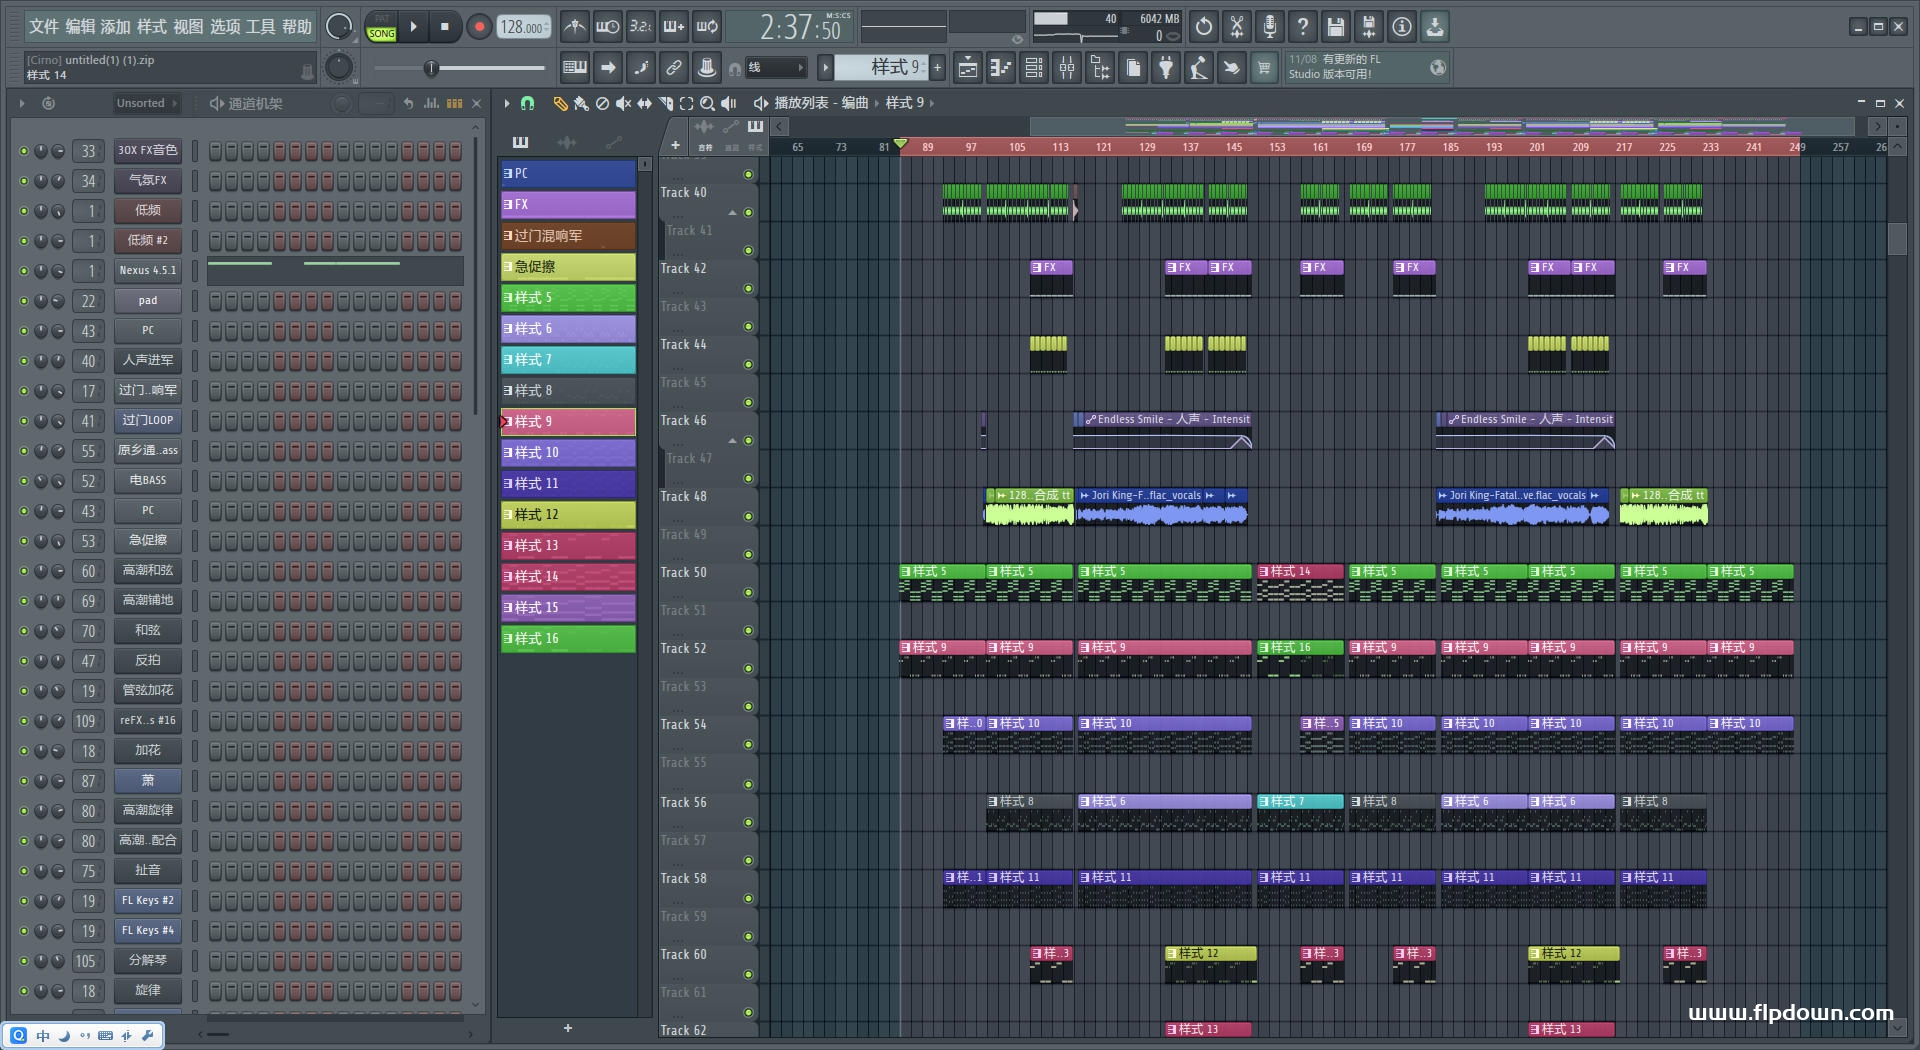
Task: Open the Unsorted channel filter dropdown
Action: click(146, 103)
